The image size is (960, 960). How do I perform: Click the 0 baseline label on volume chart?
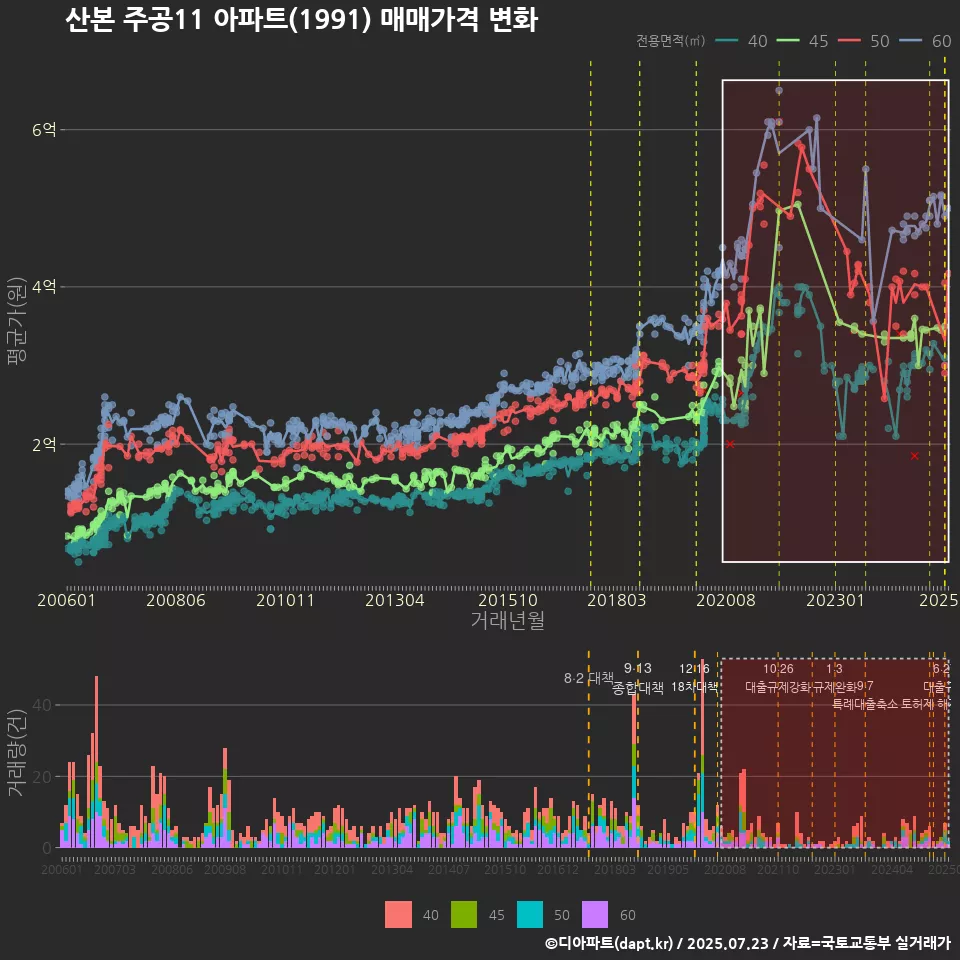47,849
